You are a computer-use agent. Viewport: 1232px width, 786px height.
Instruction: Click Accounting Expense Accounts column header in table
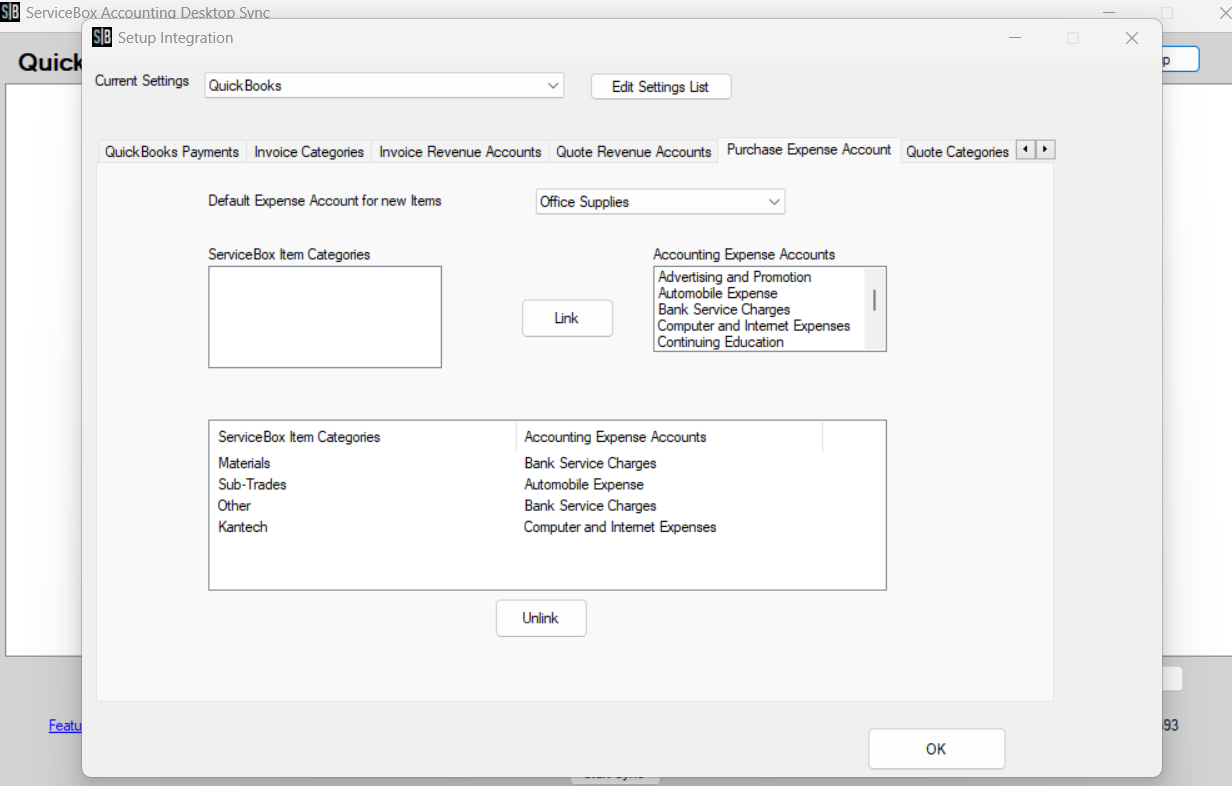[x=669, y=437]
